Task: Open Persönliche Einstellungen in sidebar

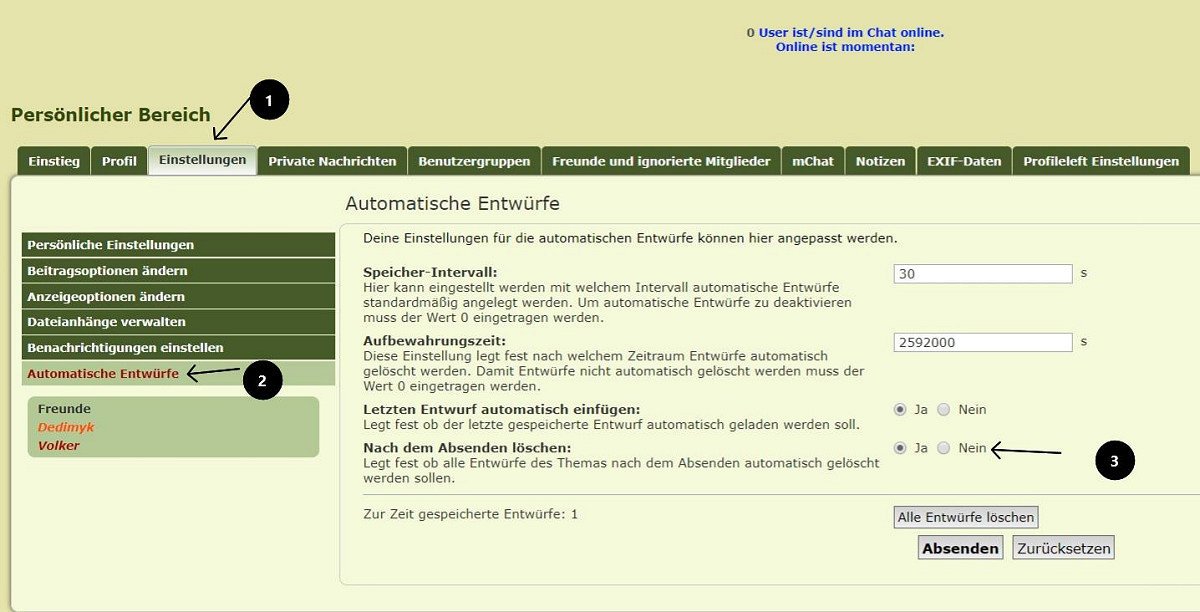Action: point(178,245)
